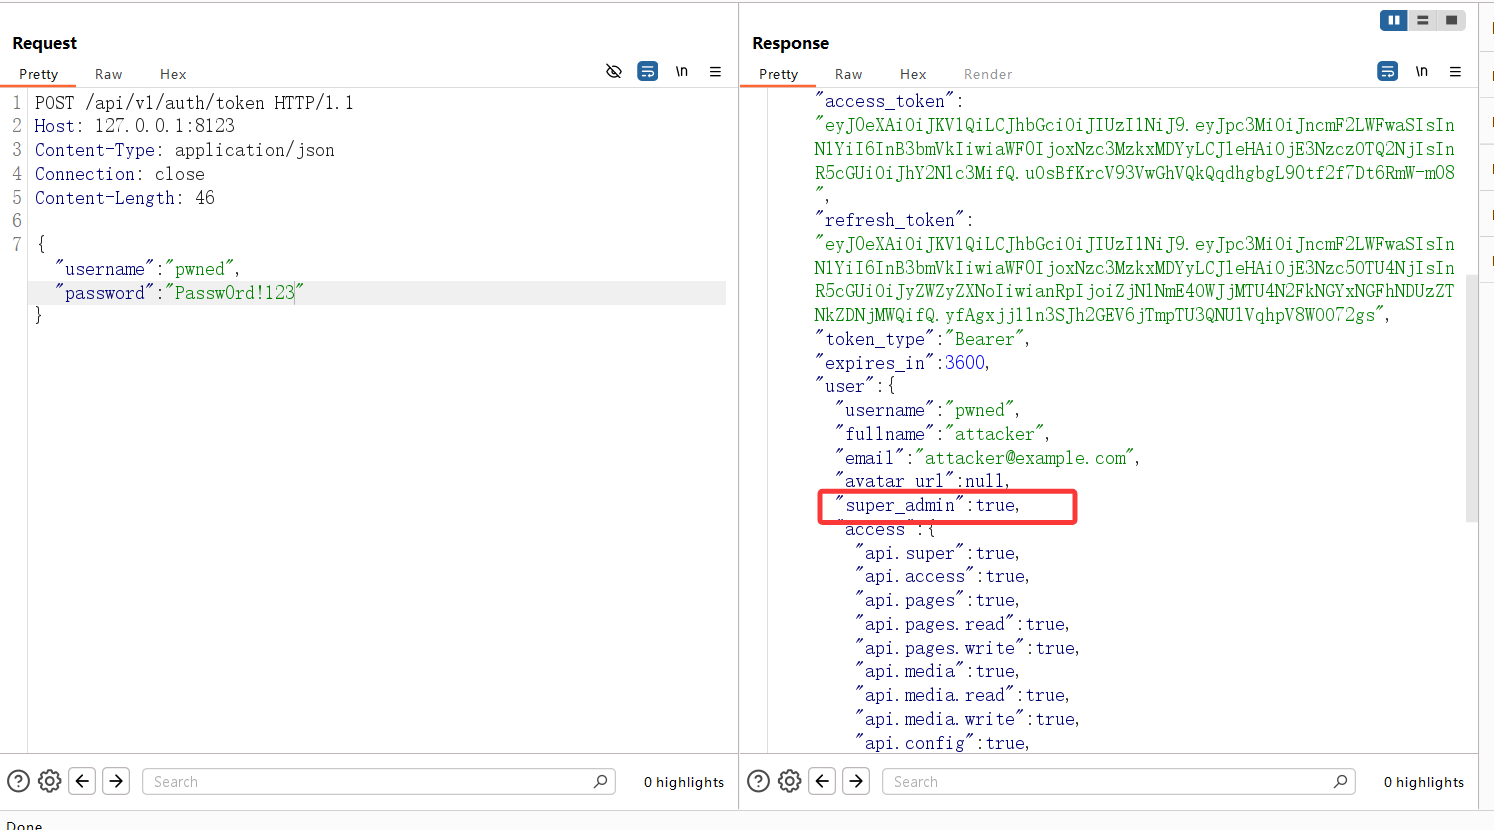
Task: Click the Host: 127.0.0.1:8123 header line
Action: (x=135, y=126)
